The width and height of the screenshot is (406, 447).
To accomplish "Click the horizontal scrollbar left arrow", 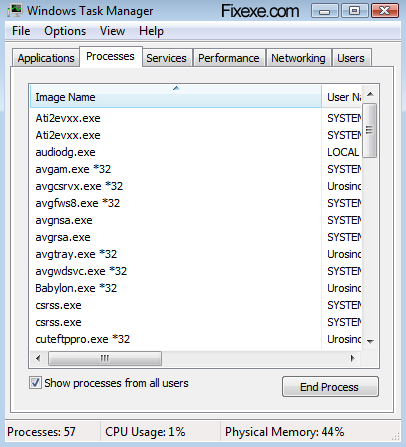I will [x=38, y=359].
